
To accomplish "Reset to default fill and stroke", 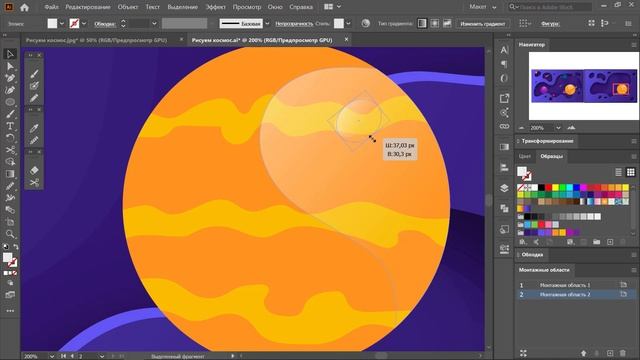I will point(6,247).
